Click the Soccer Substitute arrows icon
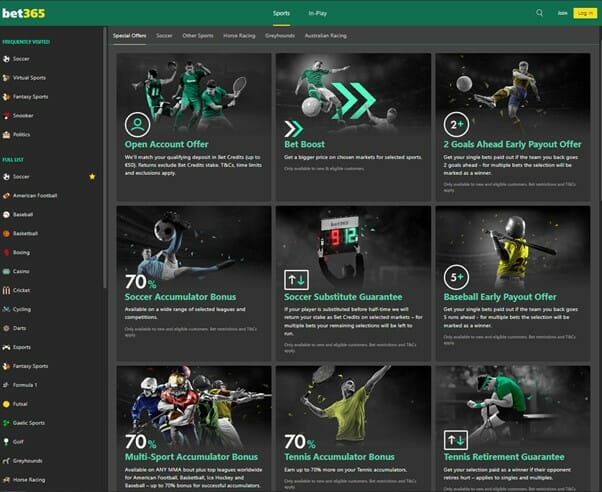The image size is (602, 492). [296, 280]
